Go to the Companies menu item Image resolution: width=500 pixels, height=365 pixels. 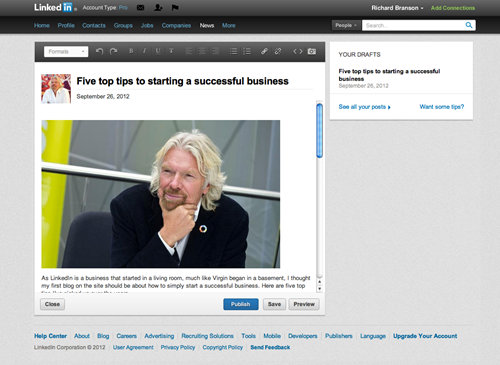coord(176,25)
